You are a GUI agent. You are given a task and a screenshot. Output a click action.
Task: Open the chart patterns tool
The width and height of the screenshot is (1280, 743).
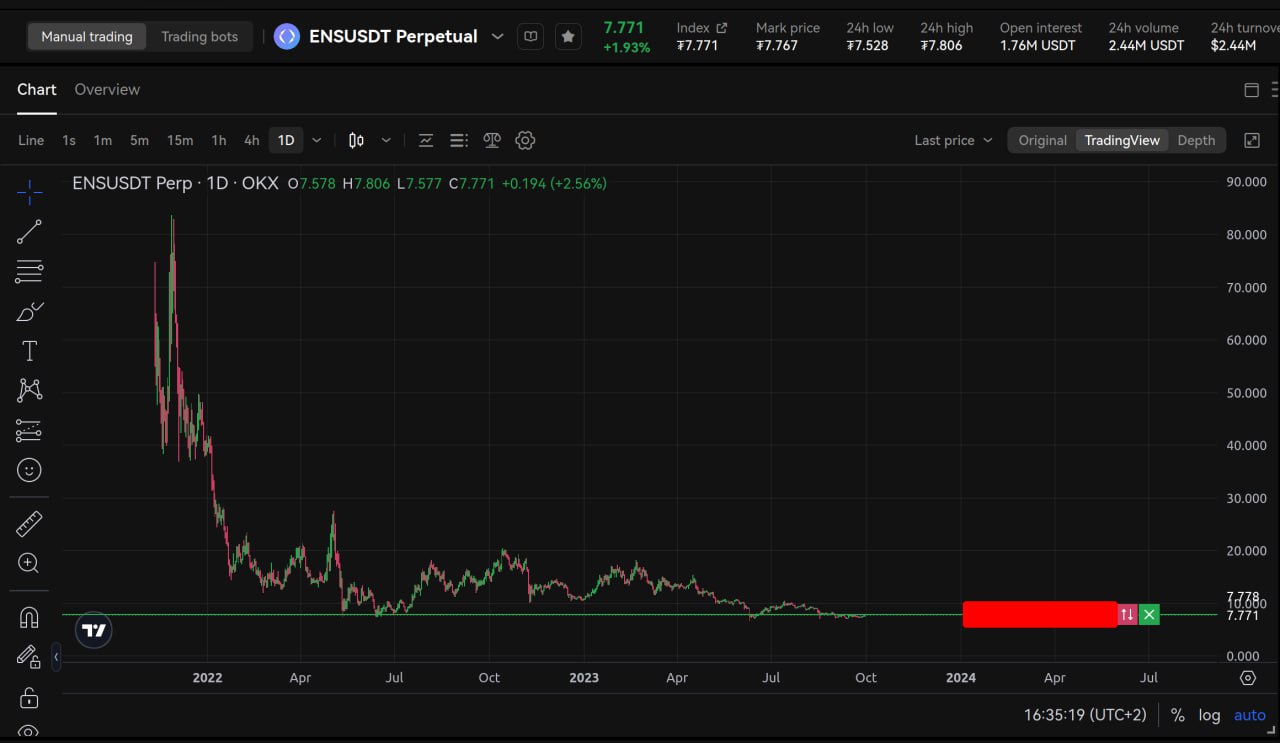tap(29, 390)
